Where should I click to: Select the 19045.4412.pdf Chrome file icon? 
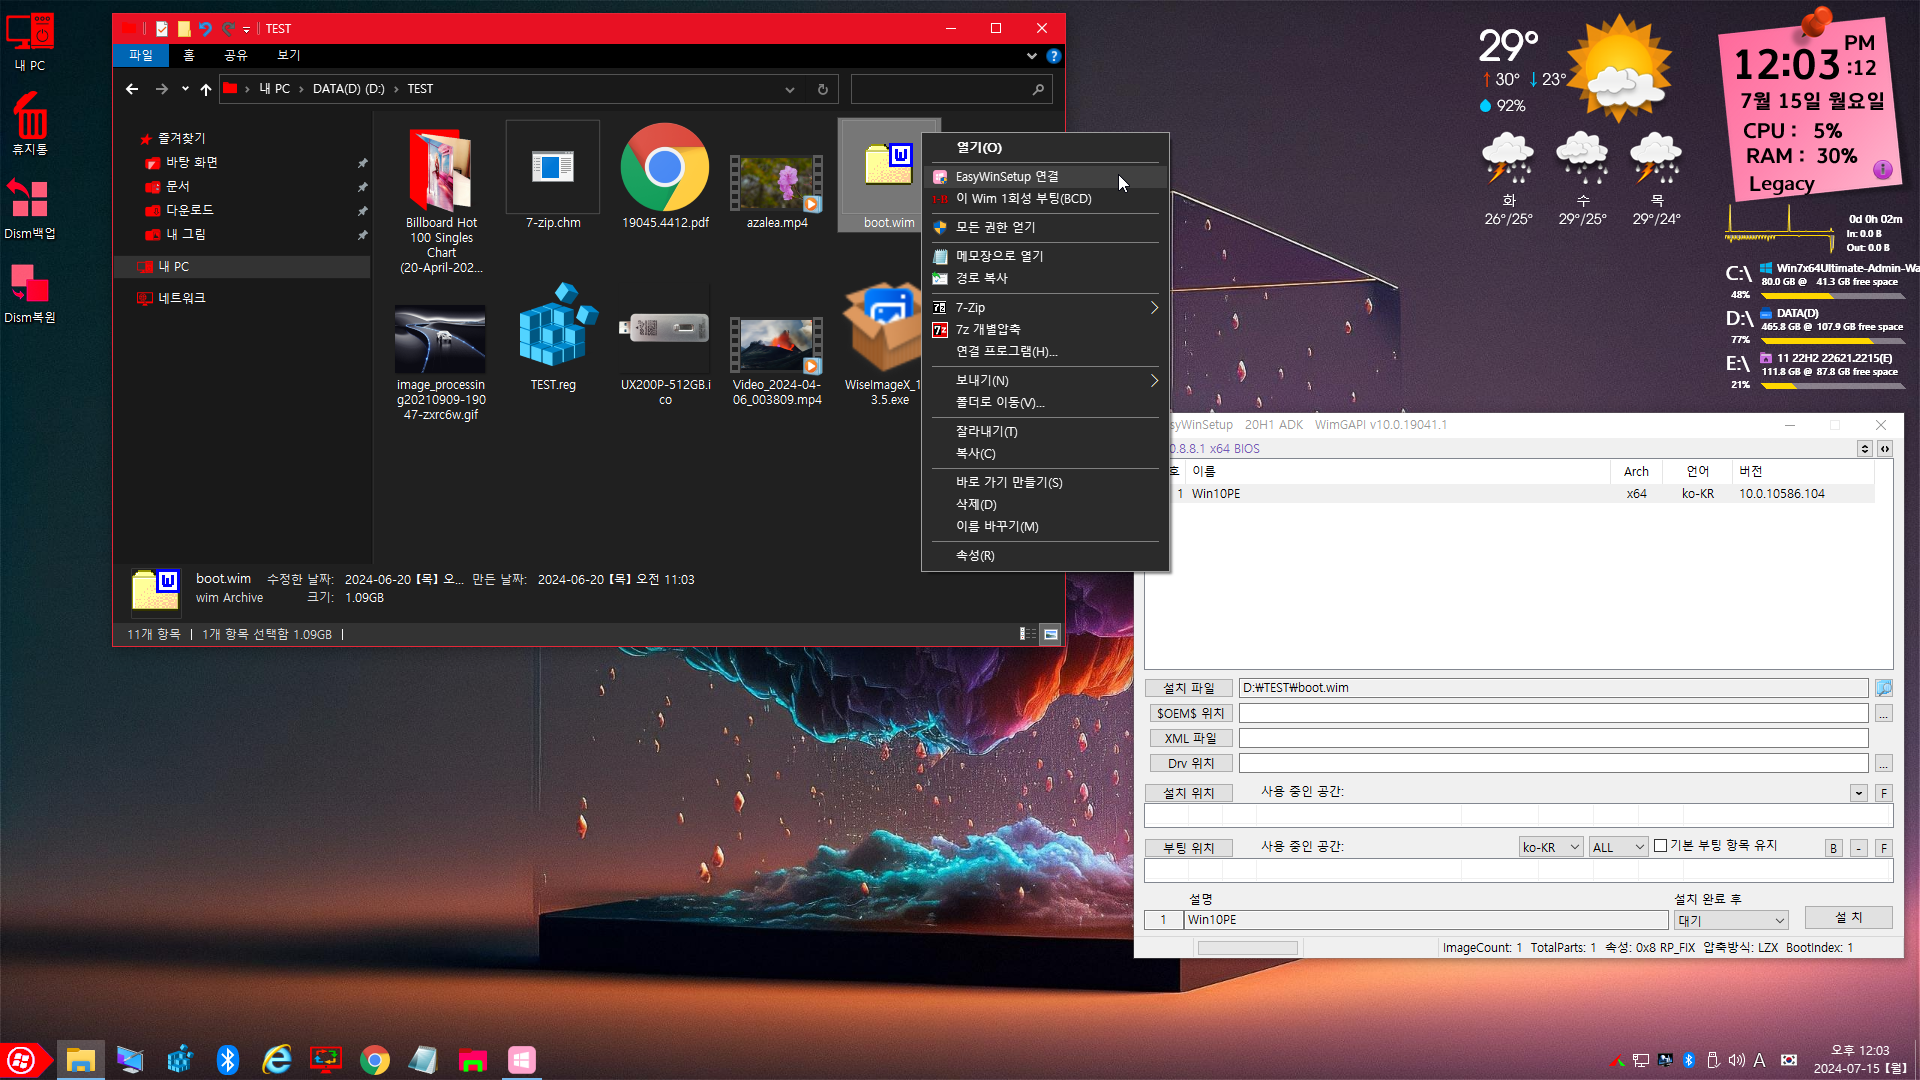[x=665, y=176]
